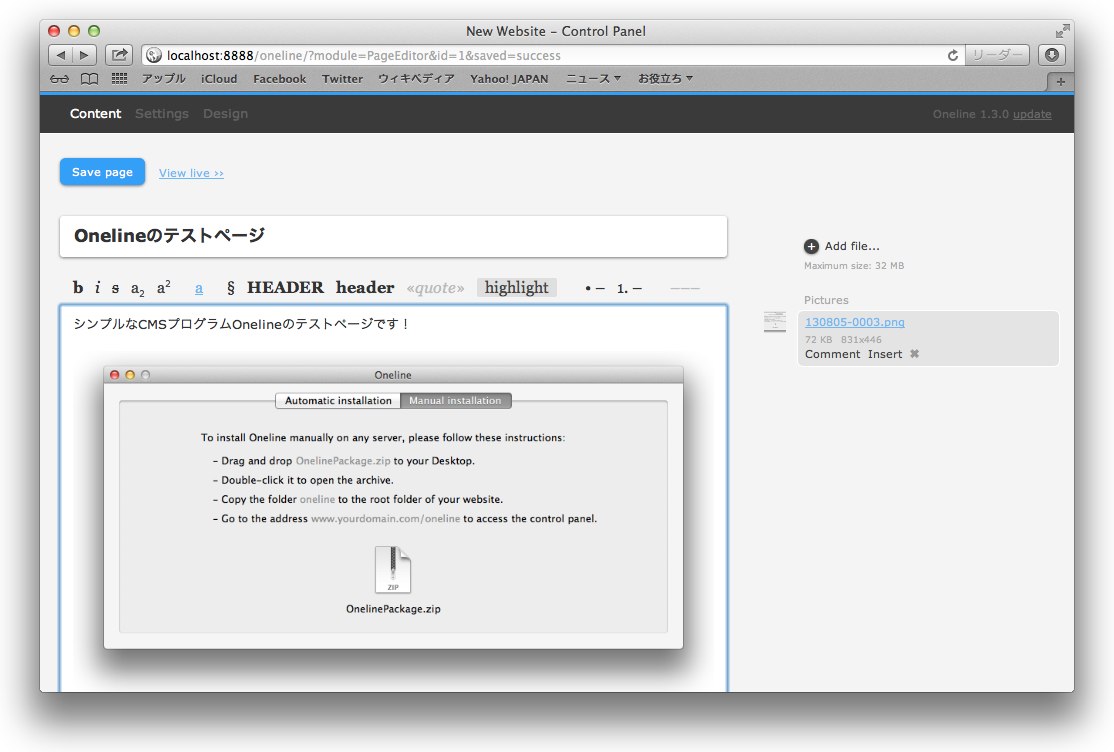This screenshot has width=1114, height=752.
Task: Click the browser Back arrow button
Action: [x=60, y=55]
